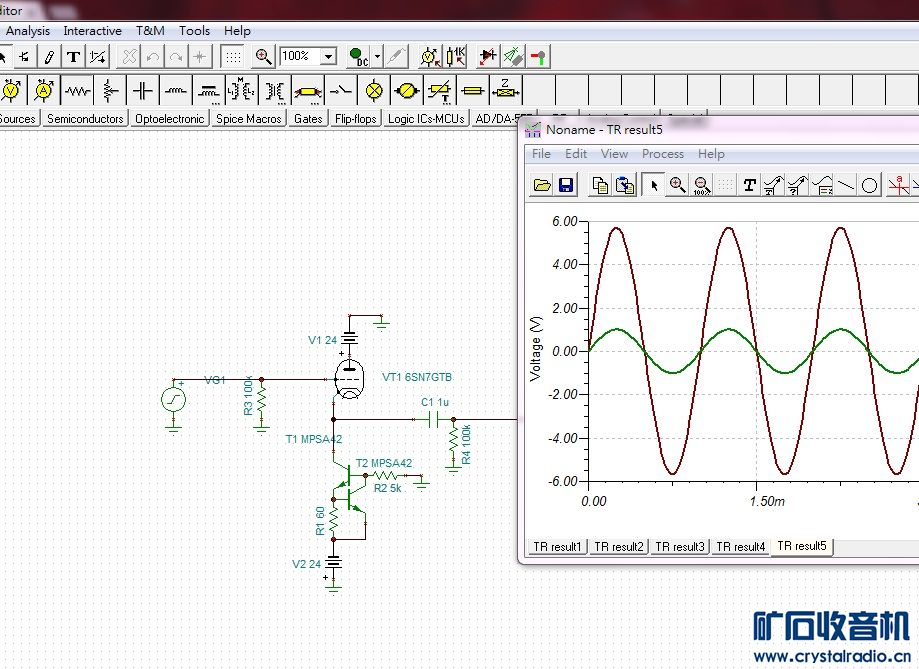The image size is (919, 669).
Task: Switch to the Semiconductors component tab
Action: tap(85, 118)
